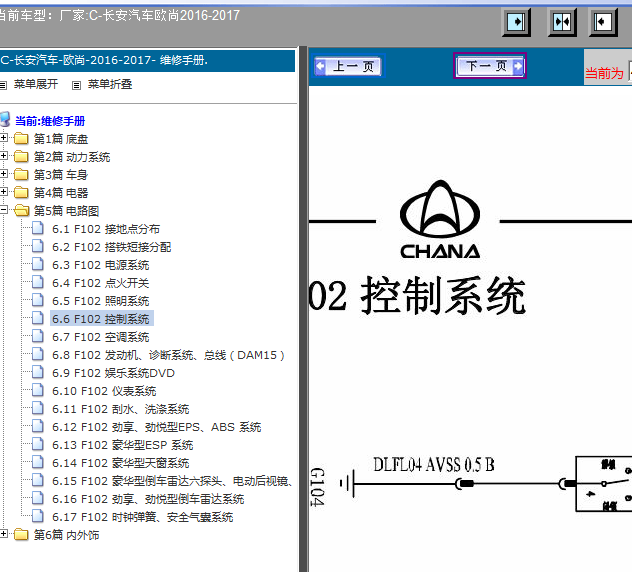Click the 第6篇 内外饰 folder icon
632x572 pixels.
pos(21,535)
